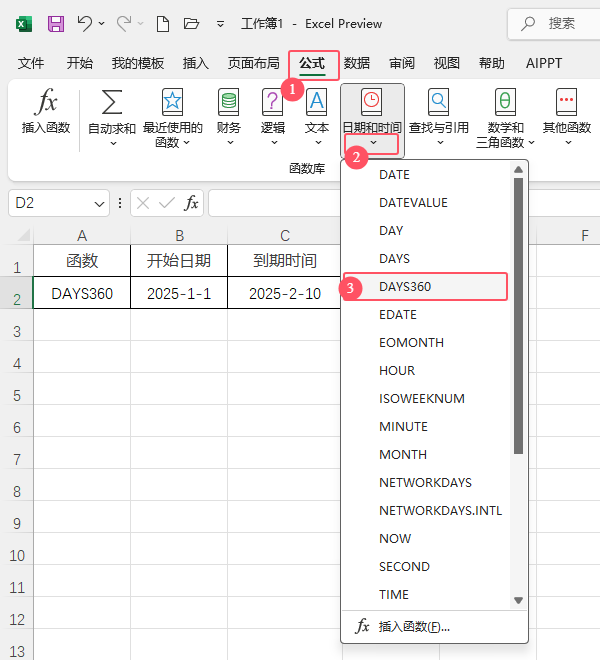
Task: Expand the 文本 dropdown arrow
Action: (x=318, y=143)
